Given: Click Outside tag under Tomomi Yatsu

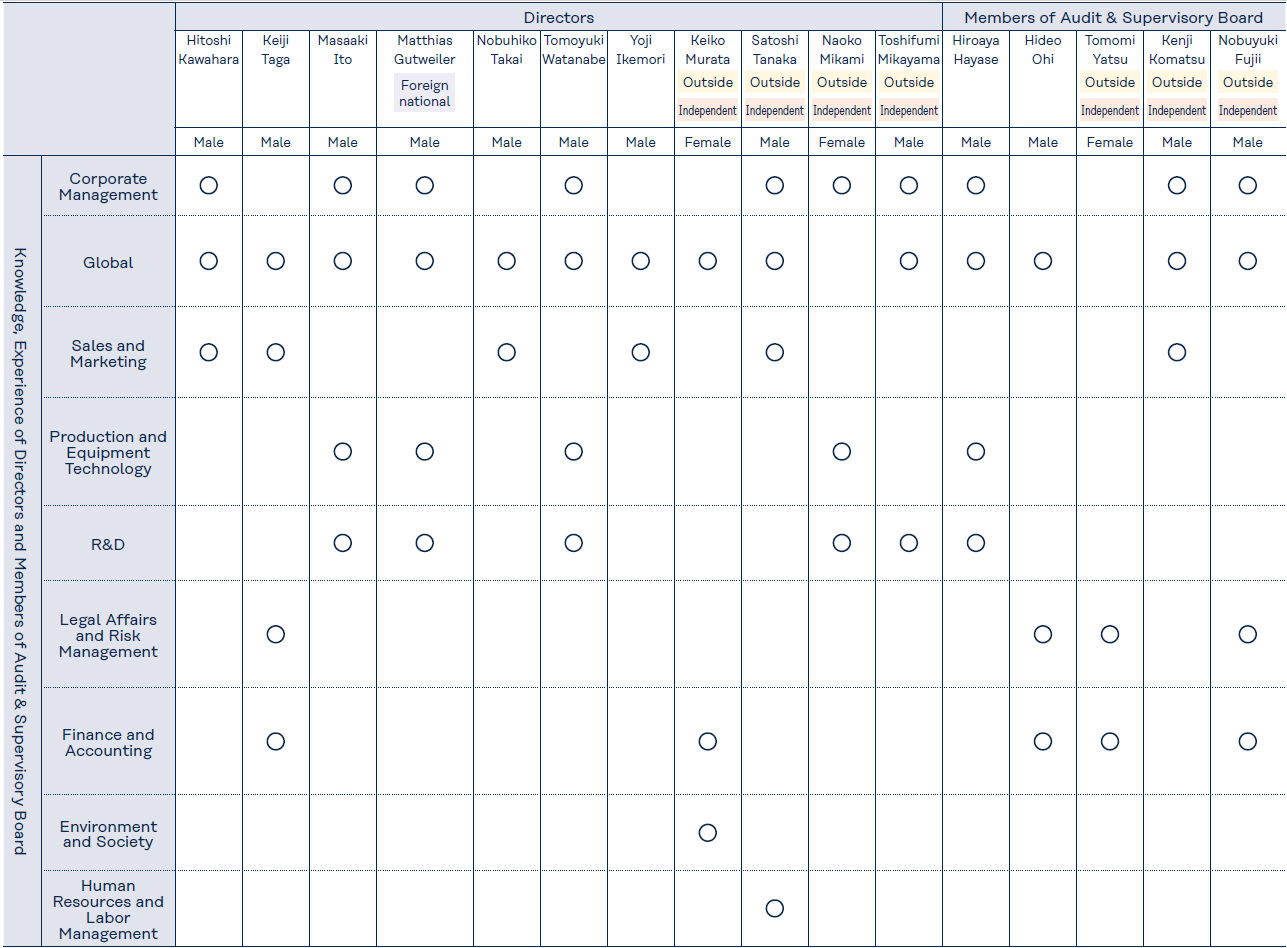Looking at the screenshot, I should tap(1110, 83).
